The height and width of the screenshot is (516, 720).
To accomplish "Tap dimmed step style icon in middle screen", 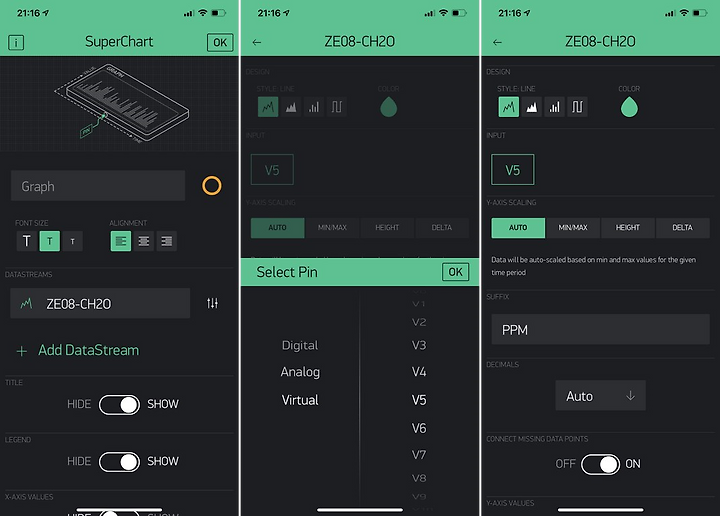I will point(337,107).
